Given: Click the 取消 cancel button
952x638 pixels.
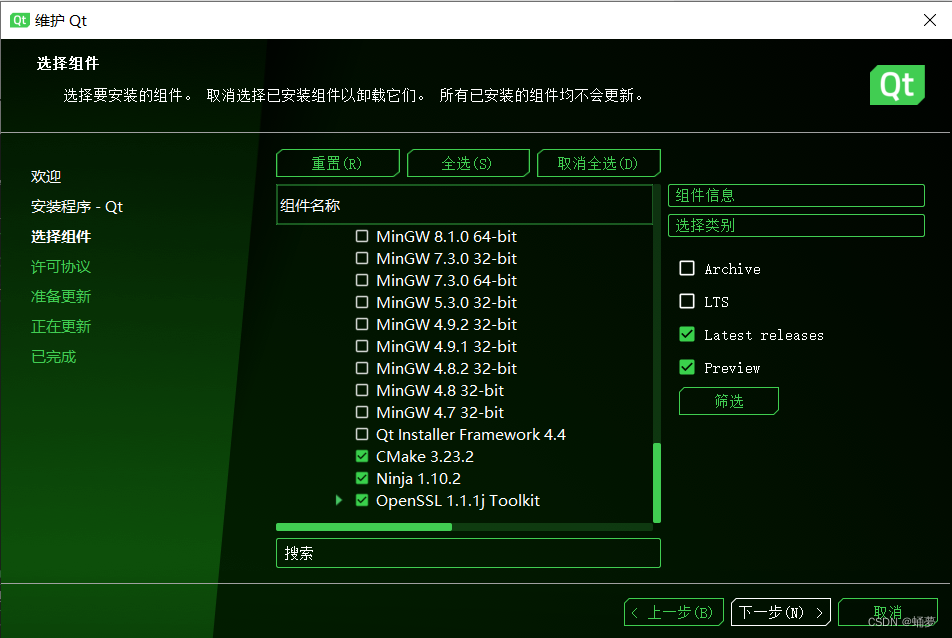Looking at the screenshot, I should pyautogui.click(x=888, y=613).
